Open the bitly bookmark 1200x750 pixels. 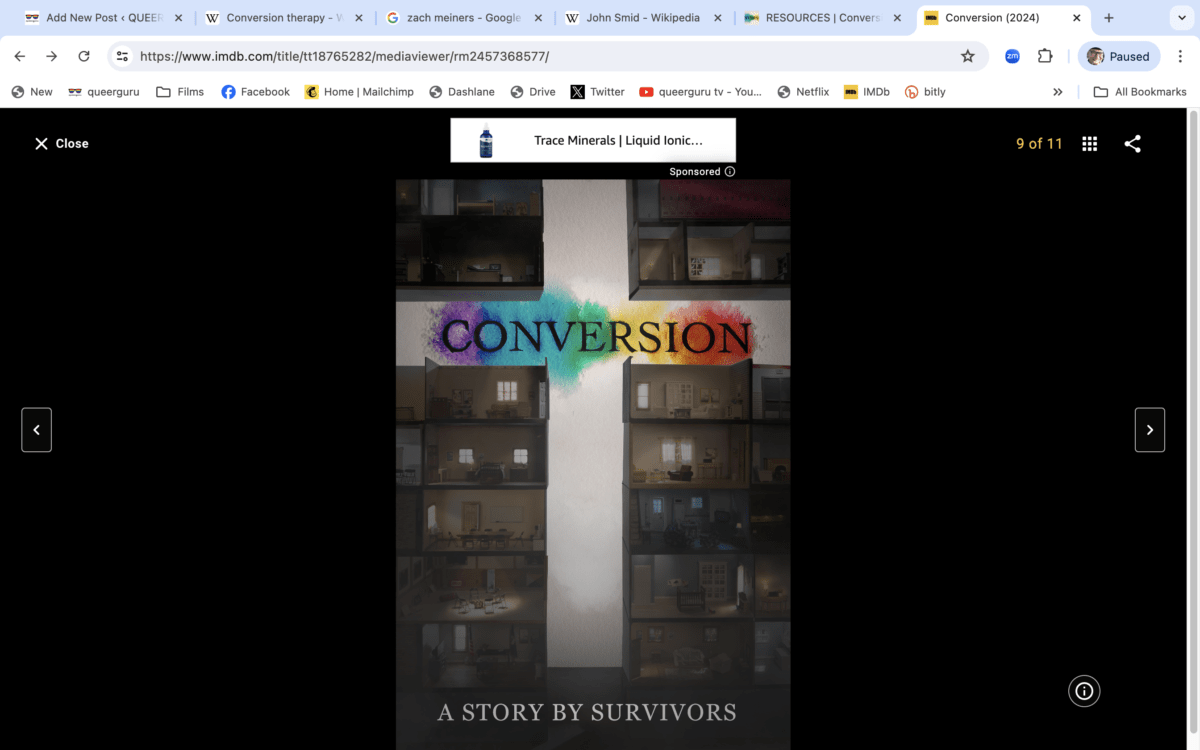pyautogui.click(x=925, y=92)
